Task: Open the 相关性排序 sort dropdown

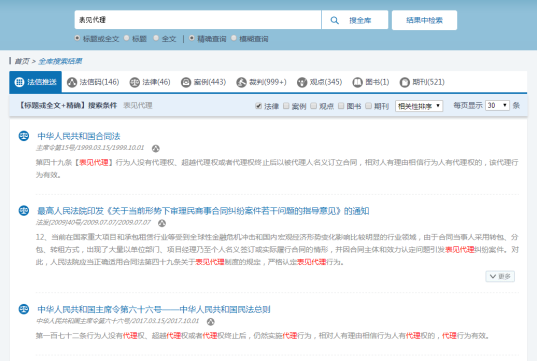Action: click(x=419, y=106)
